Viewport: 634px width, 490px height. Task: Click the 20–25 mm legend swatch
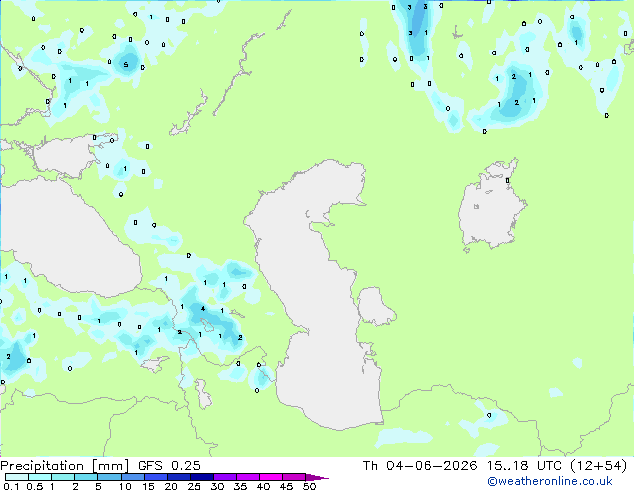(178, 477)
